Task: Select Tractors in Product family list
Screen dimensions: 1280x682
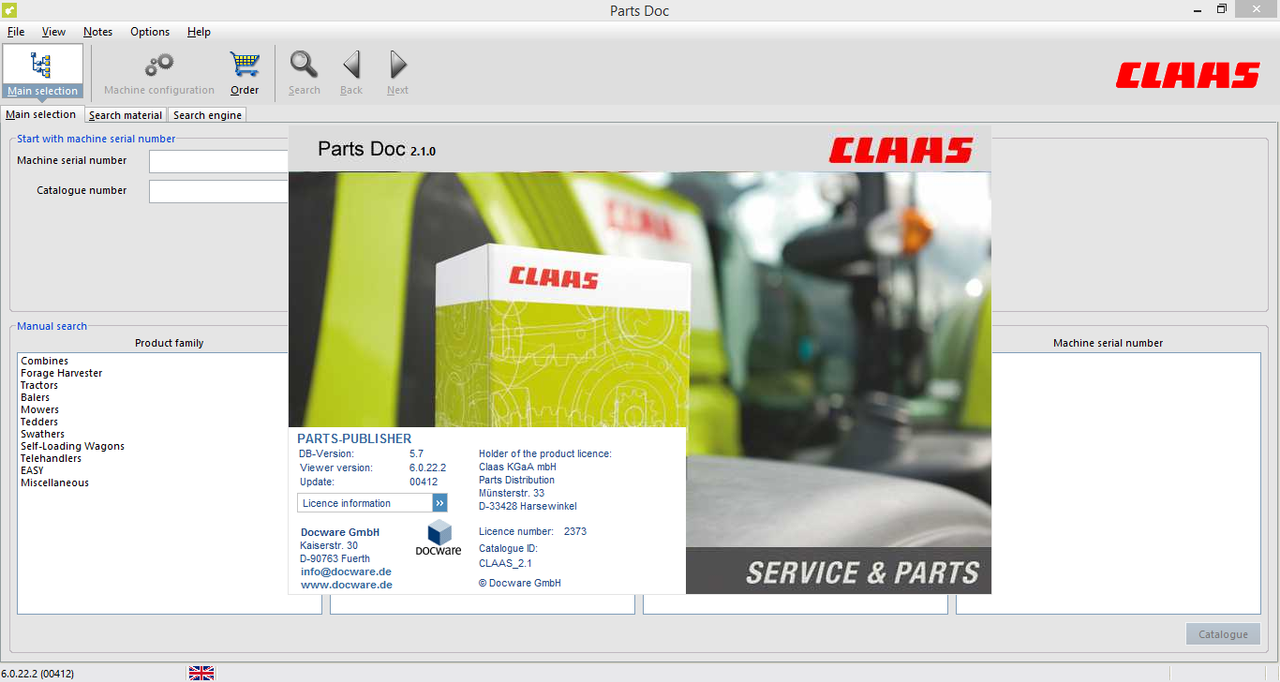Action: pyautogui.click(x=39, y=385)
